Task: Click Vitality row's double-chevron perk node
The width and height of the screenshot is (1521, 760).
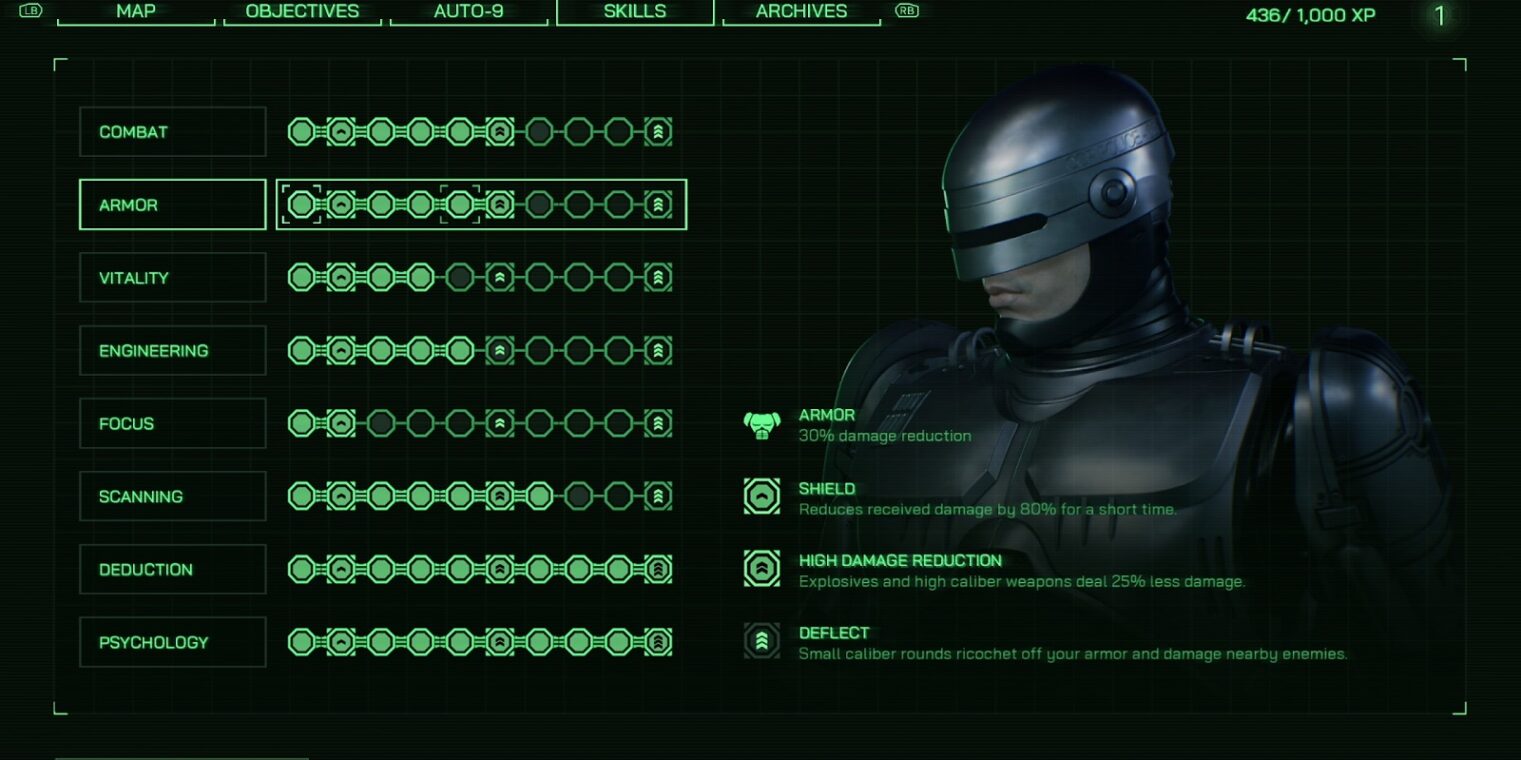Action: (499, 278)
